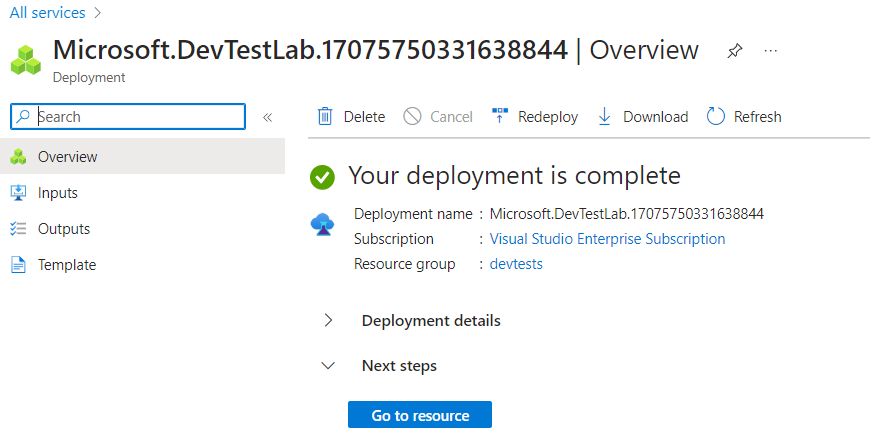870x440 pixels.
Task: Collapse the sidebar using the double chevron
Action: (x=267, y=117)
